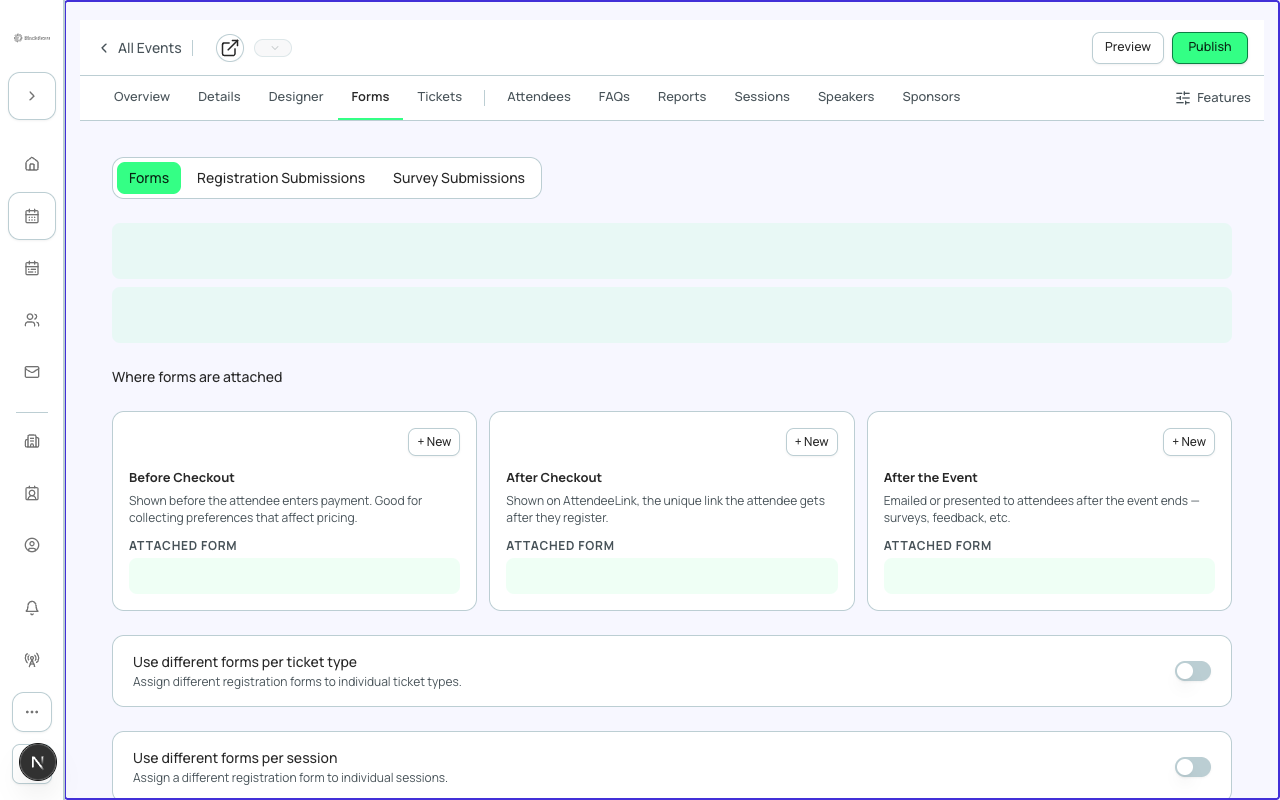Image resolution: width=1280 pixels, height=800 pixels.
Task: Click After the Event attached form field
Action: pos(1049,576)
